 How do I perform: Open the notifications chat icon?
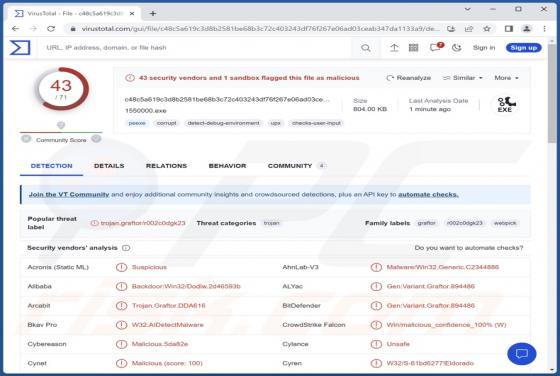[x=436, y=47]
